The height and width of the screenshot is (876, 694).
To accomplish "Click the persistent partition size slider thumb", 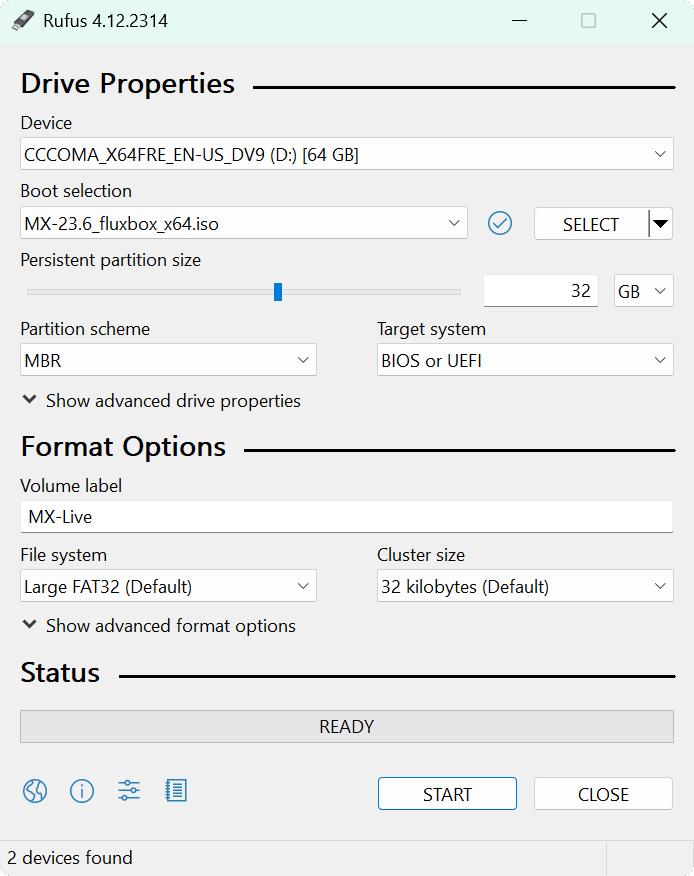I will 278,292.
